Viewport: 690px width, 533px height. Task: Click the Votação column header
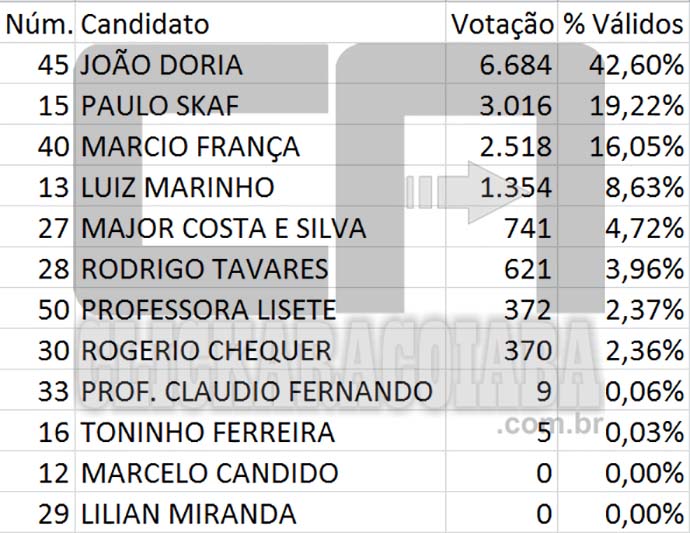[500, 23]
